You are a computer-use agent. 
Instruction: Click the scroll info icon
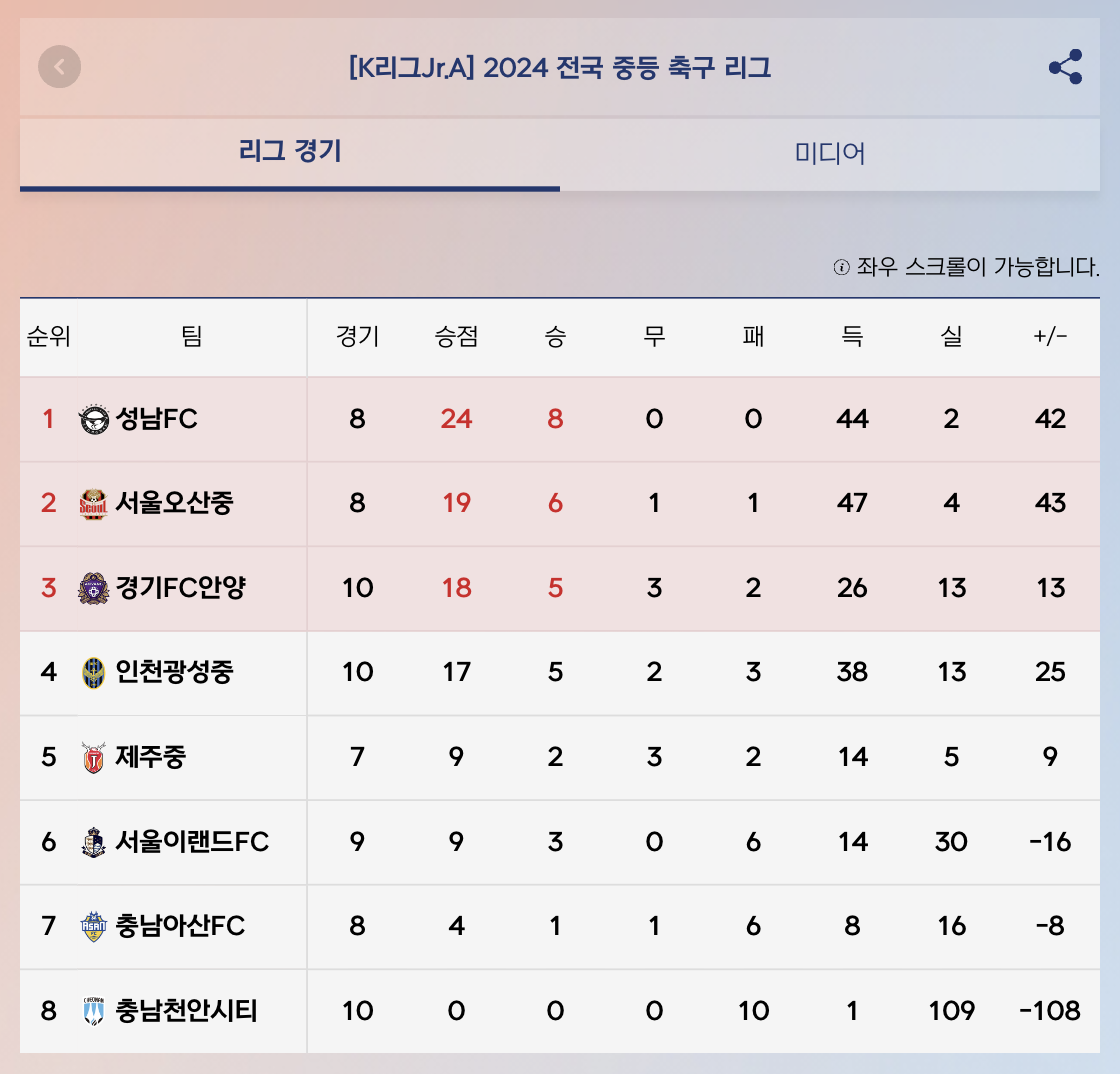(840, 268)
